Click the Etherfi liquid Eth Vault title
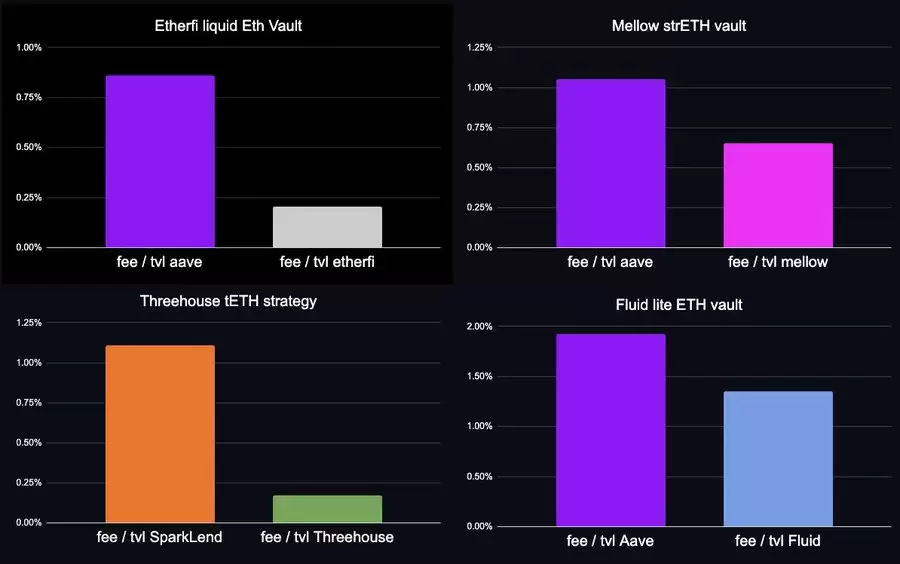This screenshot has height=564, width=900. pos(228,26)
